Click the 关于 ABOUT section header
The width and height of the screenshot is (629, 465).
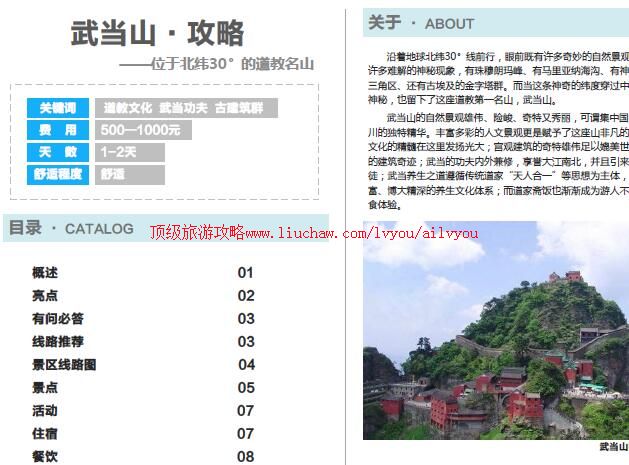[x=420, y=23]
